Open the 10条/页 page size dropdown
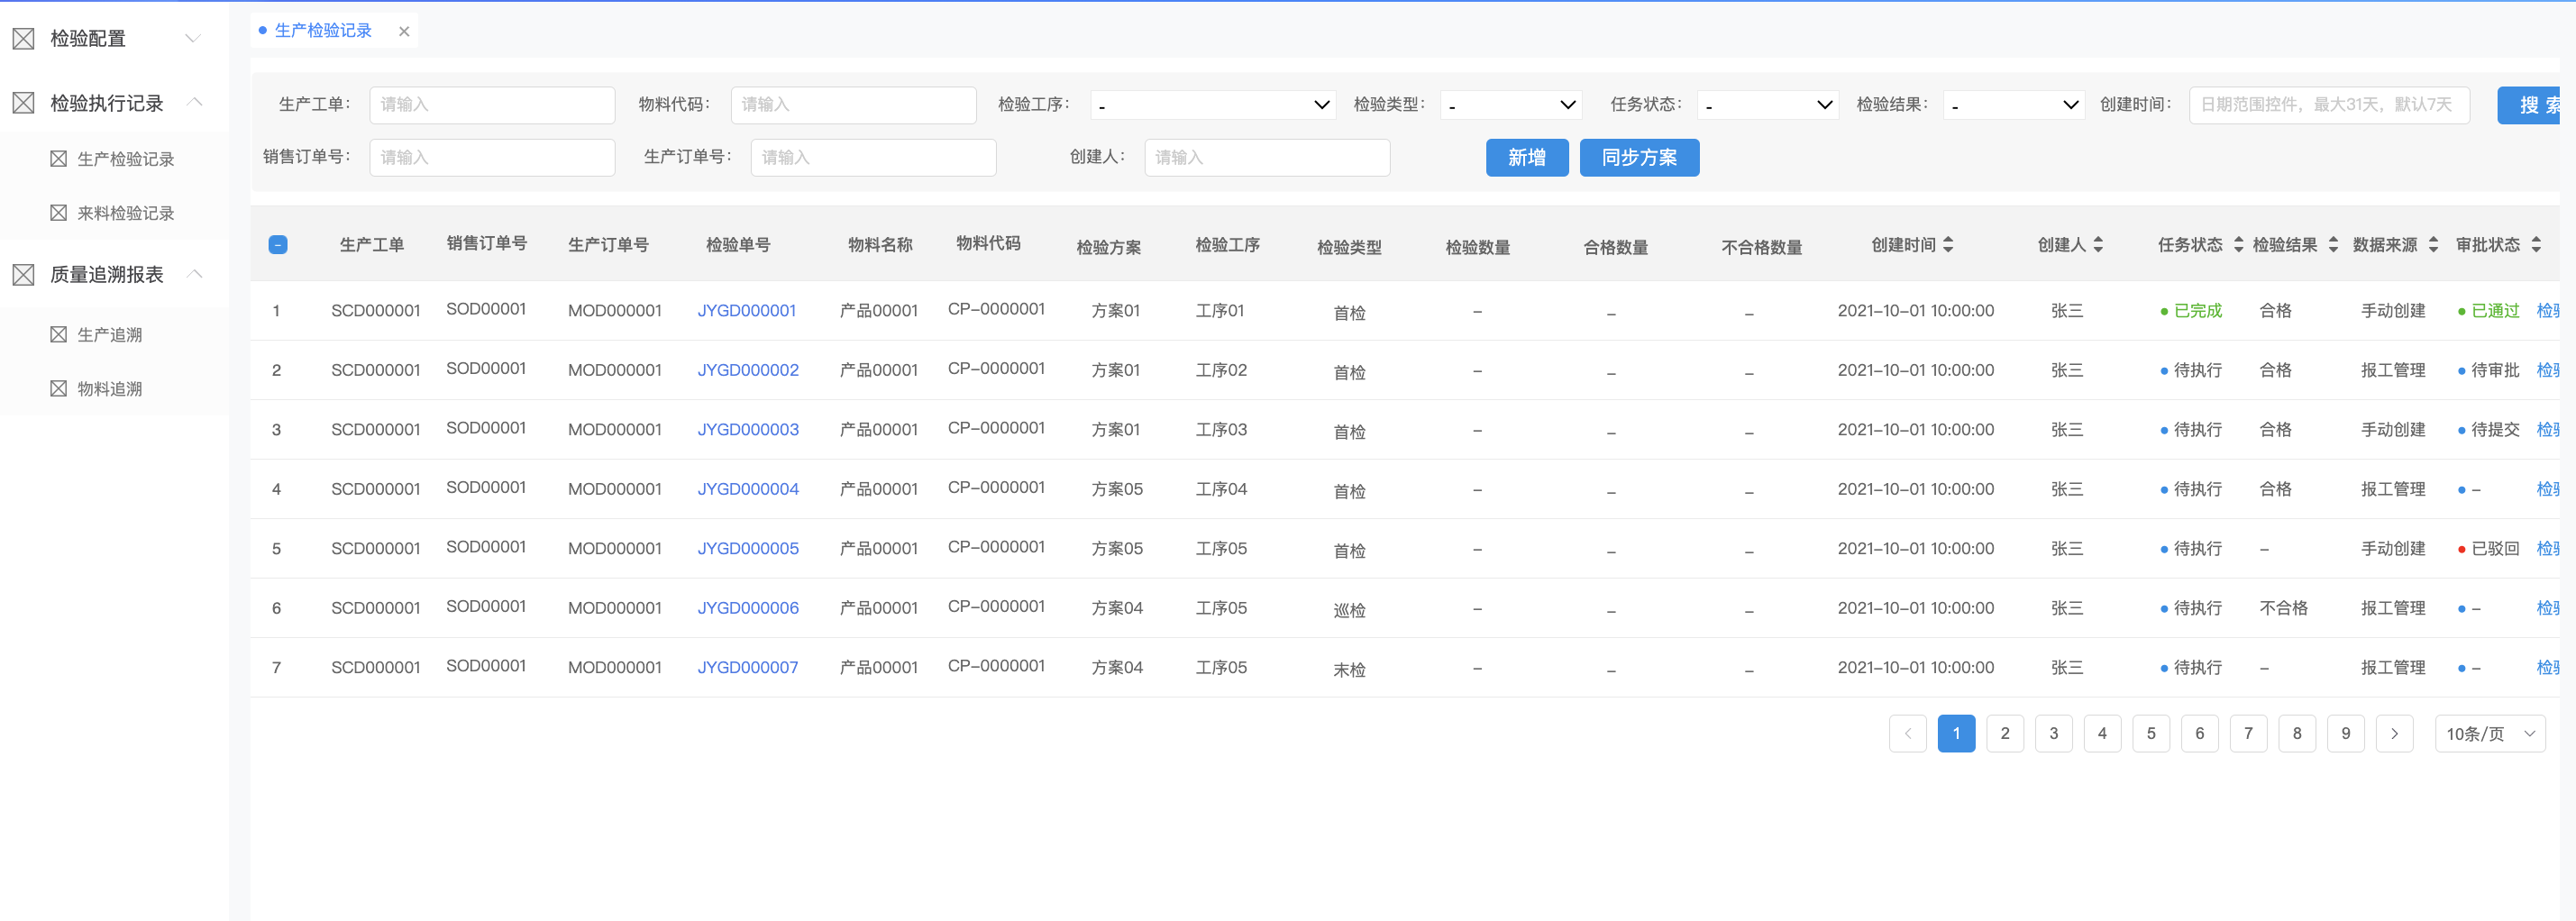Viewport: 2576px width, 921px height. [2490, 733]
